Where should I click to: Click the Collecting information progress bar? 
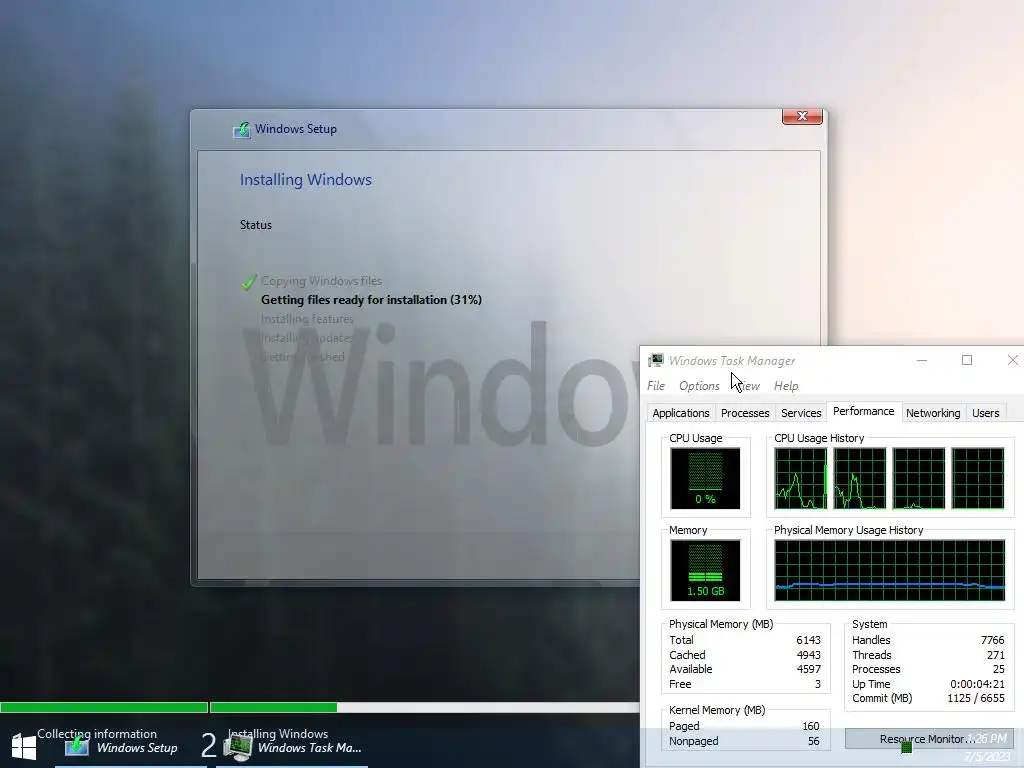(104, 707)
